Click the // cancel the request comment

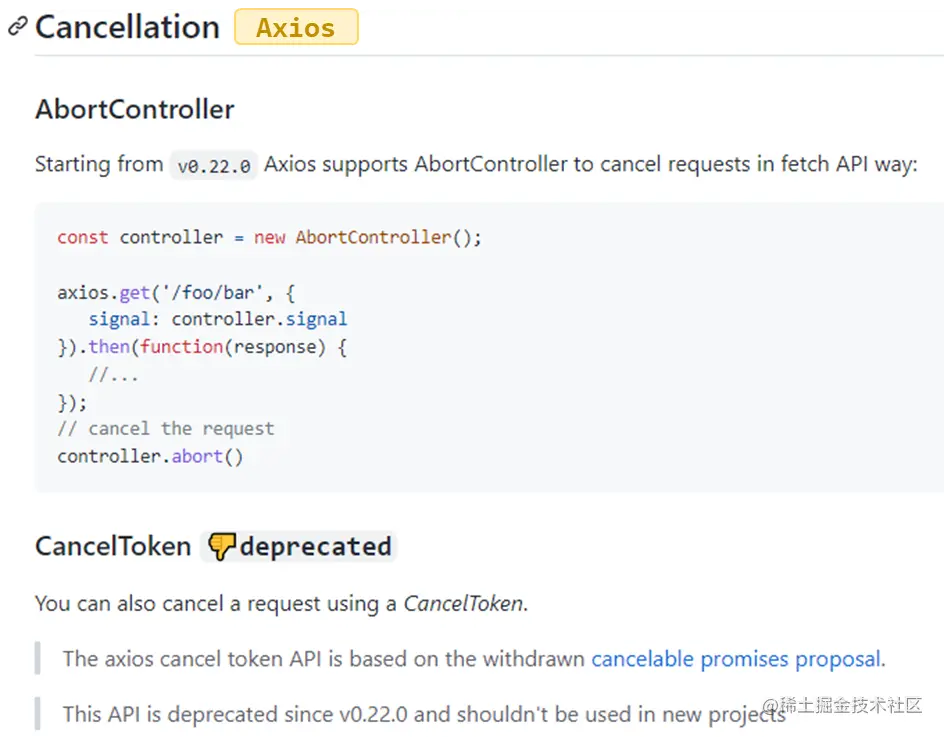coord(166,429)
